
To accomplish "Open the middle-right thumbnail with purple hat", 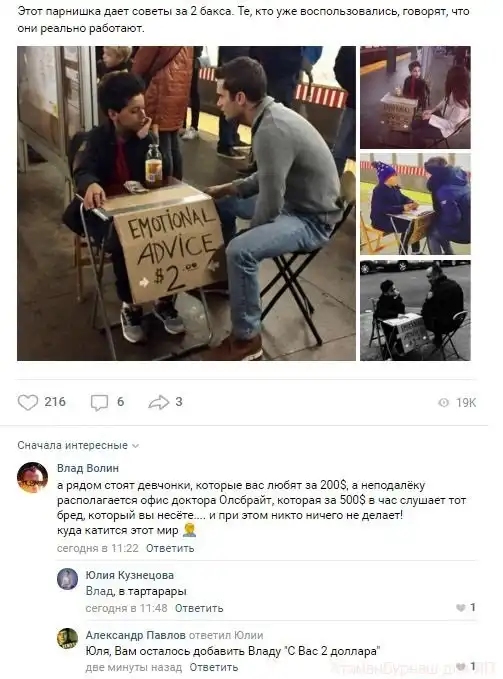I will [415, 204].
